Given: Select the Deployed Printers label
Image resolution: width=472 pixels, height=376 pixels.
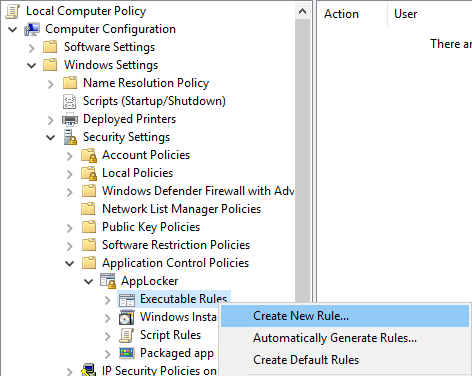Looking at the screenshot, I should [x=129, y=119].
